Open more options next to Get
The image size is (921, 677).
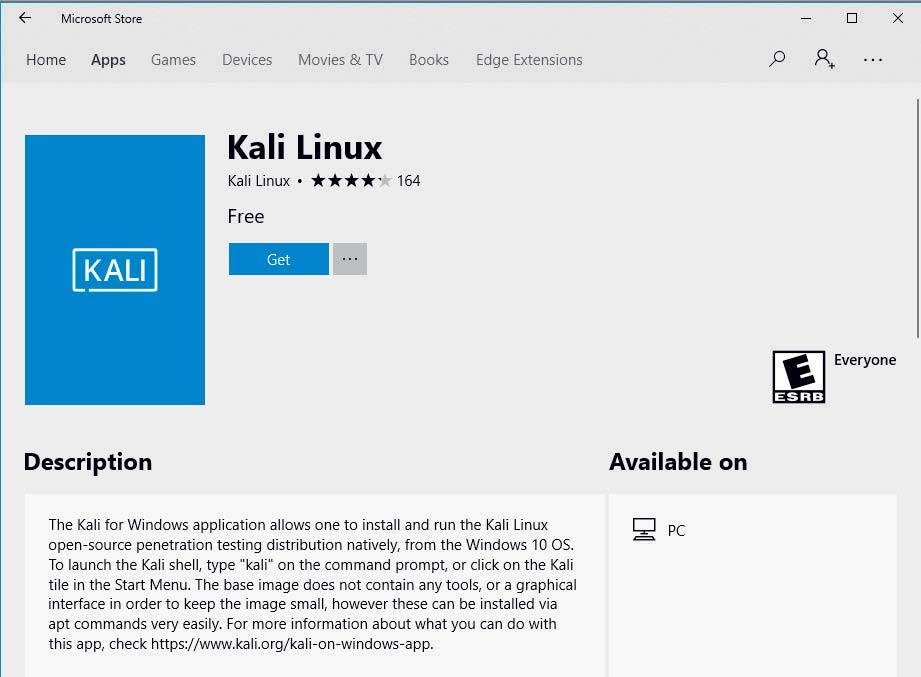click(350, 259)
